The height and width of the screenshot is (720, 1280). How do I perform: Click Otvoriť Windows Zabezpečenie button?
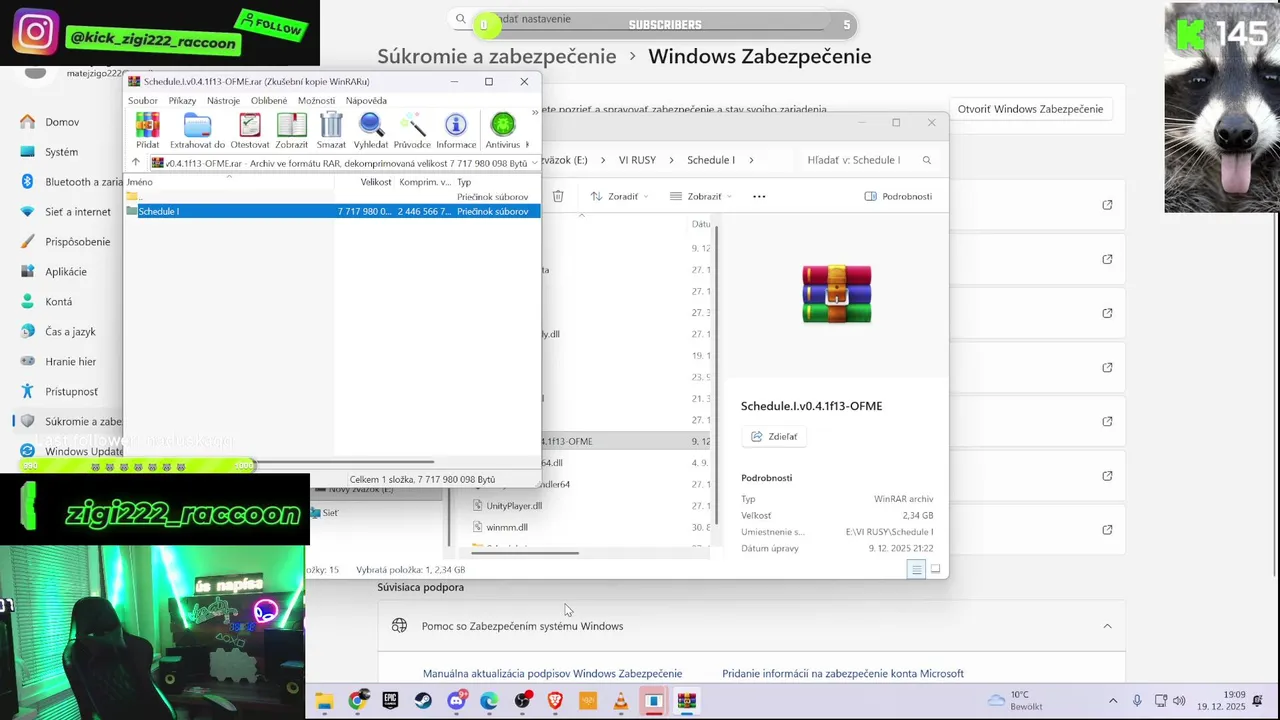(x=1030, y=109)
